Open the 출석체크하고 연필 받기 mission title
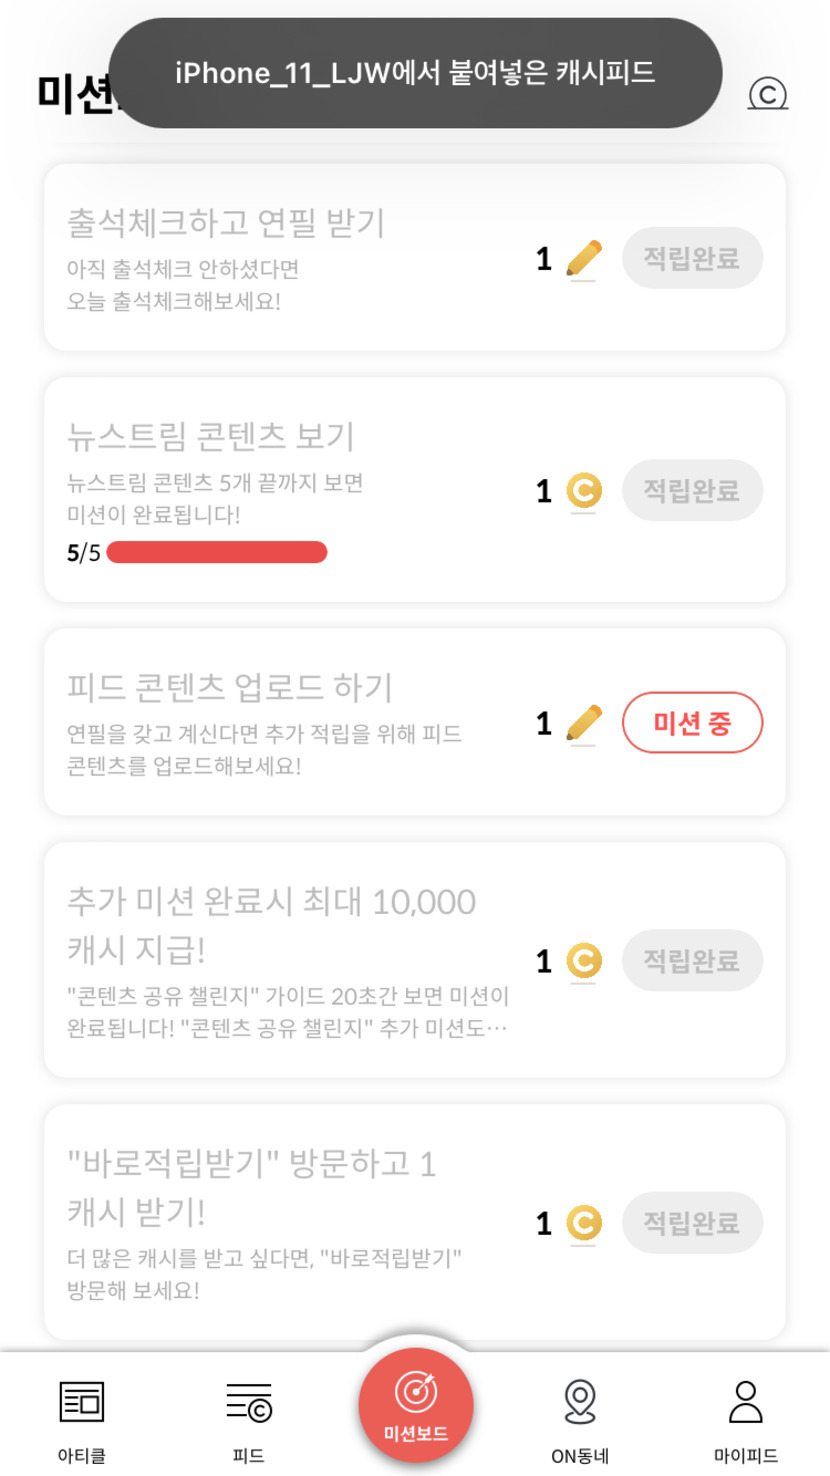The image size is (830, 1476). click(x=226, y=223)
